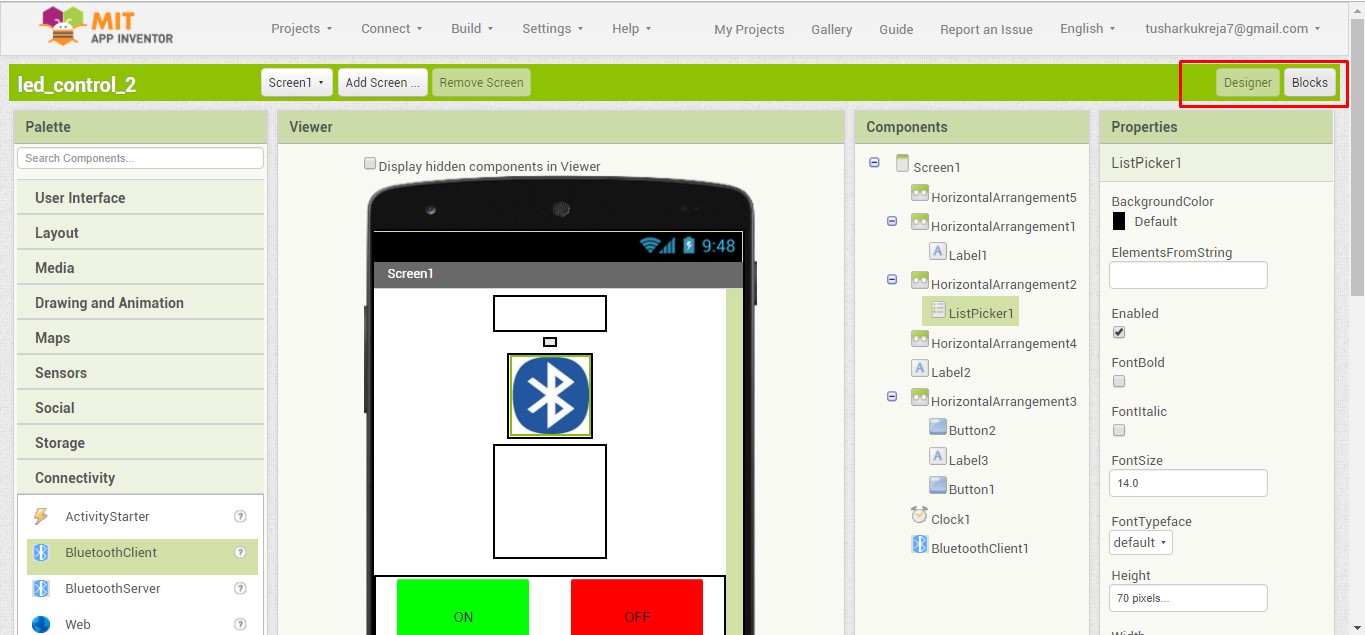This screenshot has height=635, width=1365.
Task: Click the Clock1 icon in the Components tree
Action: [920, 515]
